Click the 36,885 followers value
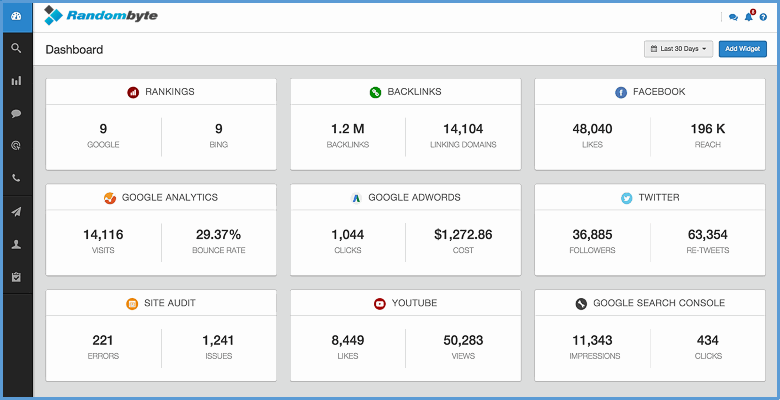This screenshot has height=400, width=780. pos(592,234)
